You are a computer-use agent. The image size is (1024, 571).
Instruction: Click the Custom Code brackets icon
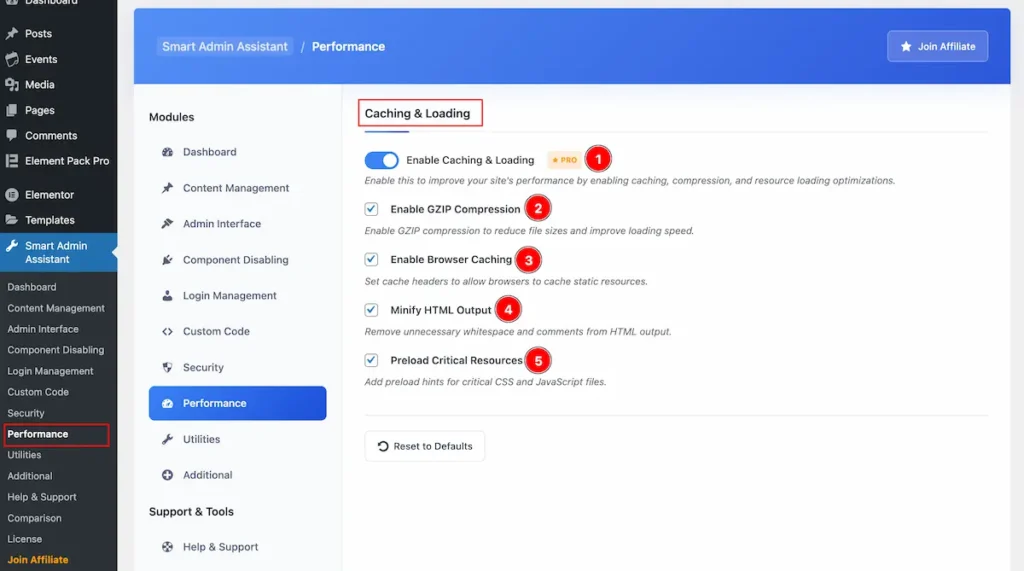(x=167, y=331)
